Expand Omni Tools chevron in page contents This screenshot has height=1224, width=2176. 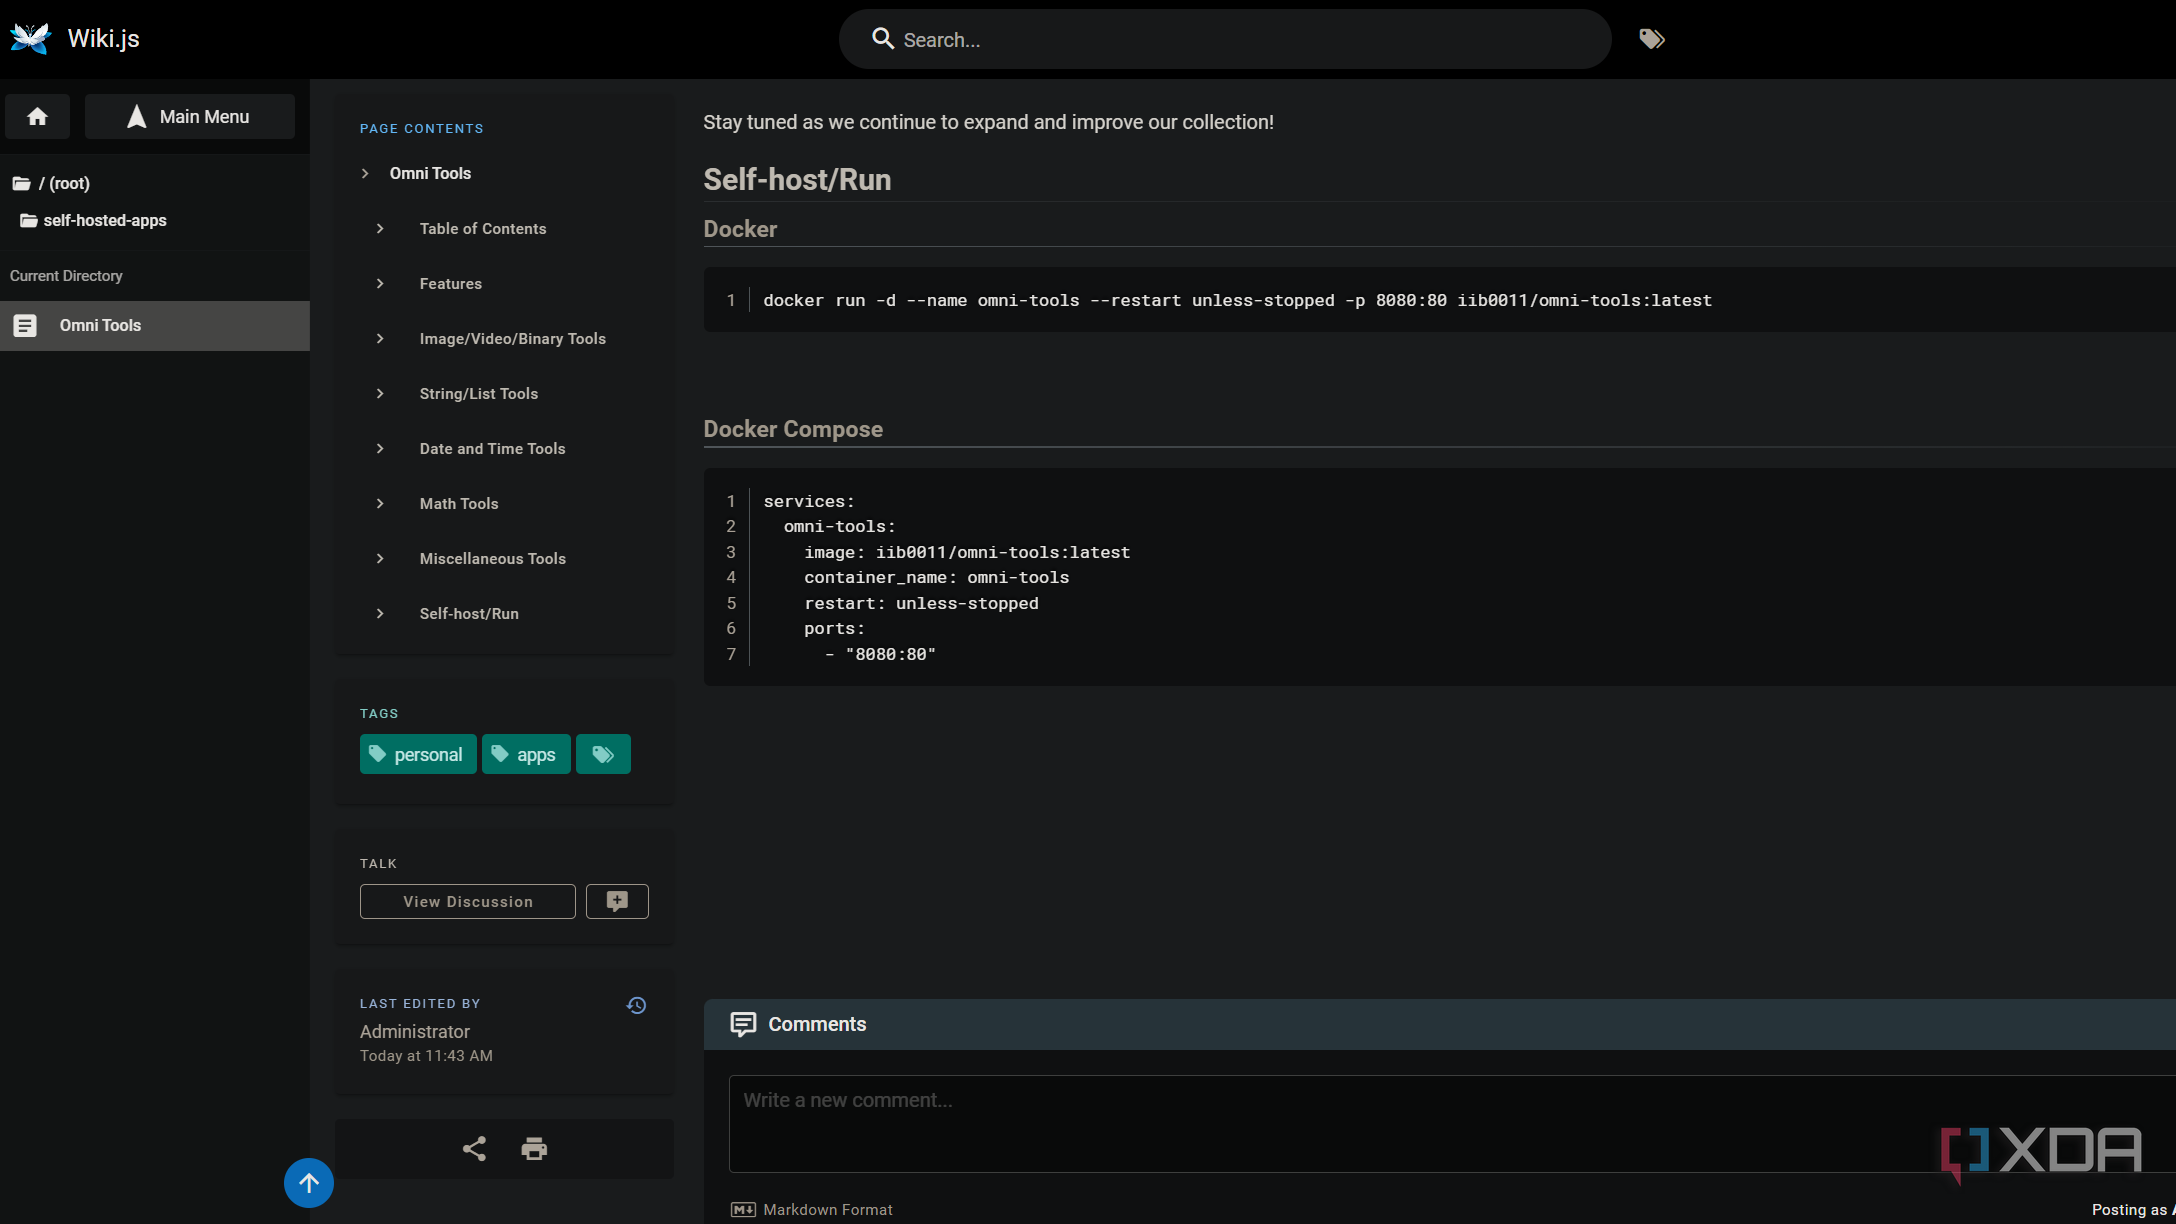click(x=365, y=173)
